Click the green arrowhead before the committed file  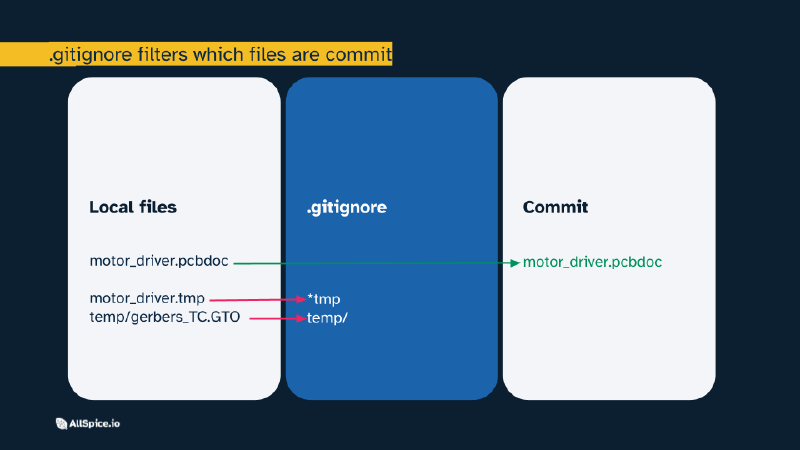click(514, 263)
